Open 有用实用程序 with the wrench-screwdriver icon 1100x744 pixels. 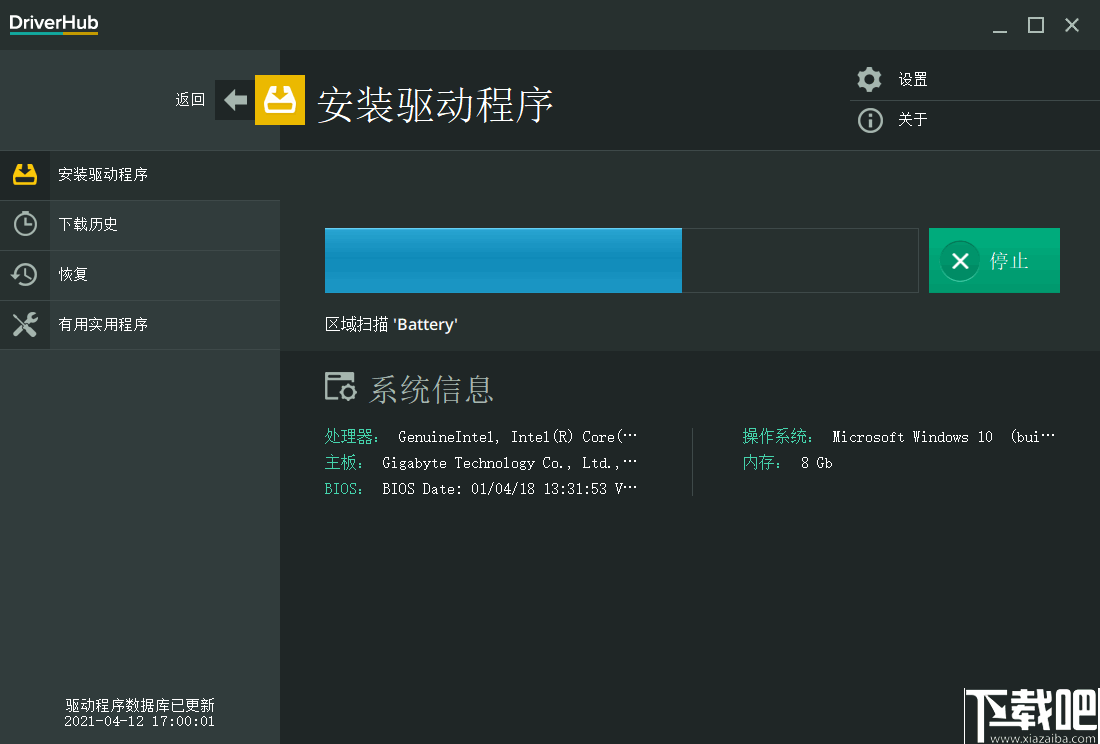tap(24, 324)
